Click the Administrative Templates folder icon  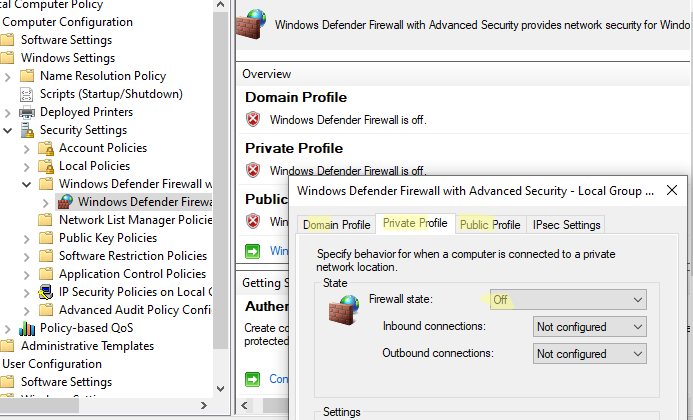pyautogui.click(x=7, y=346)
